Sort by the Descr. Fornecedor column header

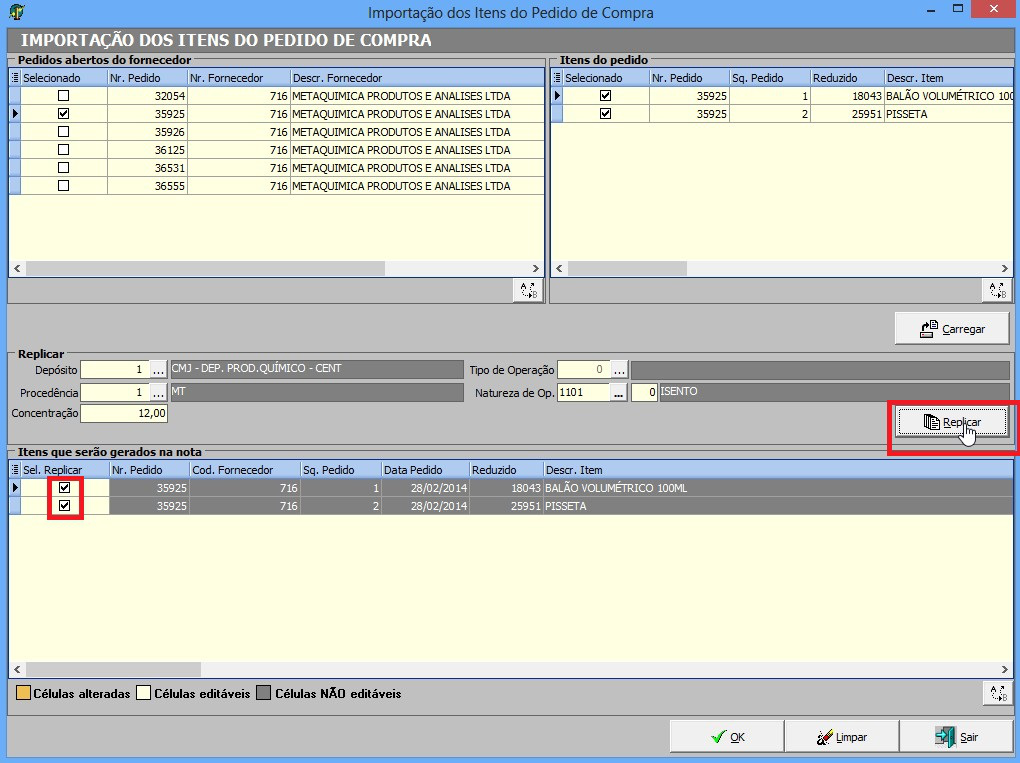coord(416,78)
